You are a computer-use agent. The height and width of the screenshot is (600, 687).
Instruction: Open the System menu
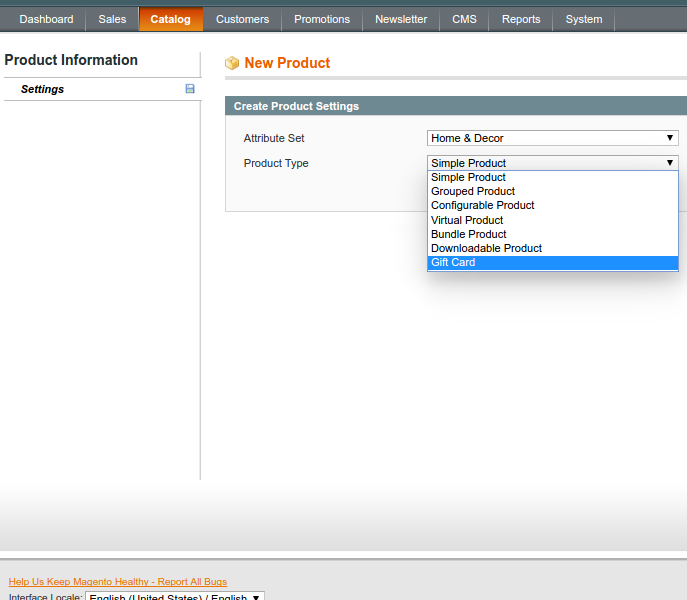coord(584,19)
